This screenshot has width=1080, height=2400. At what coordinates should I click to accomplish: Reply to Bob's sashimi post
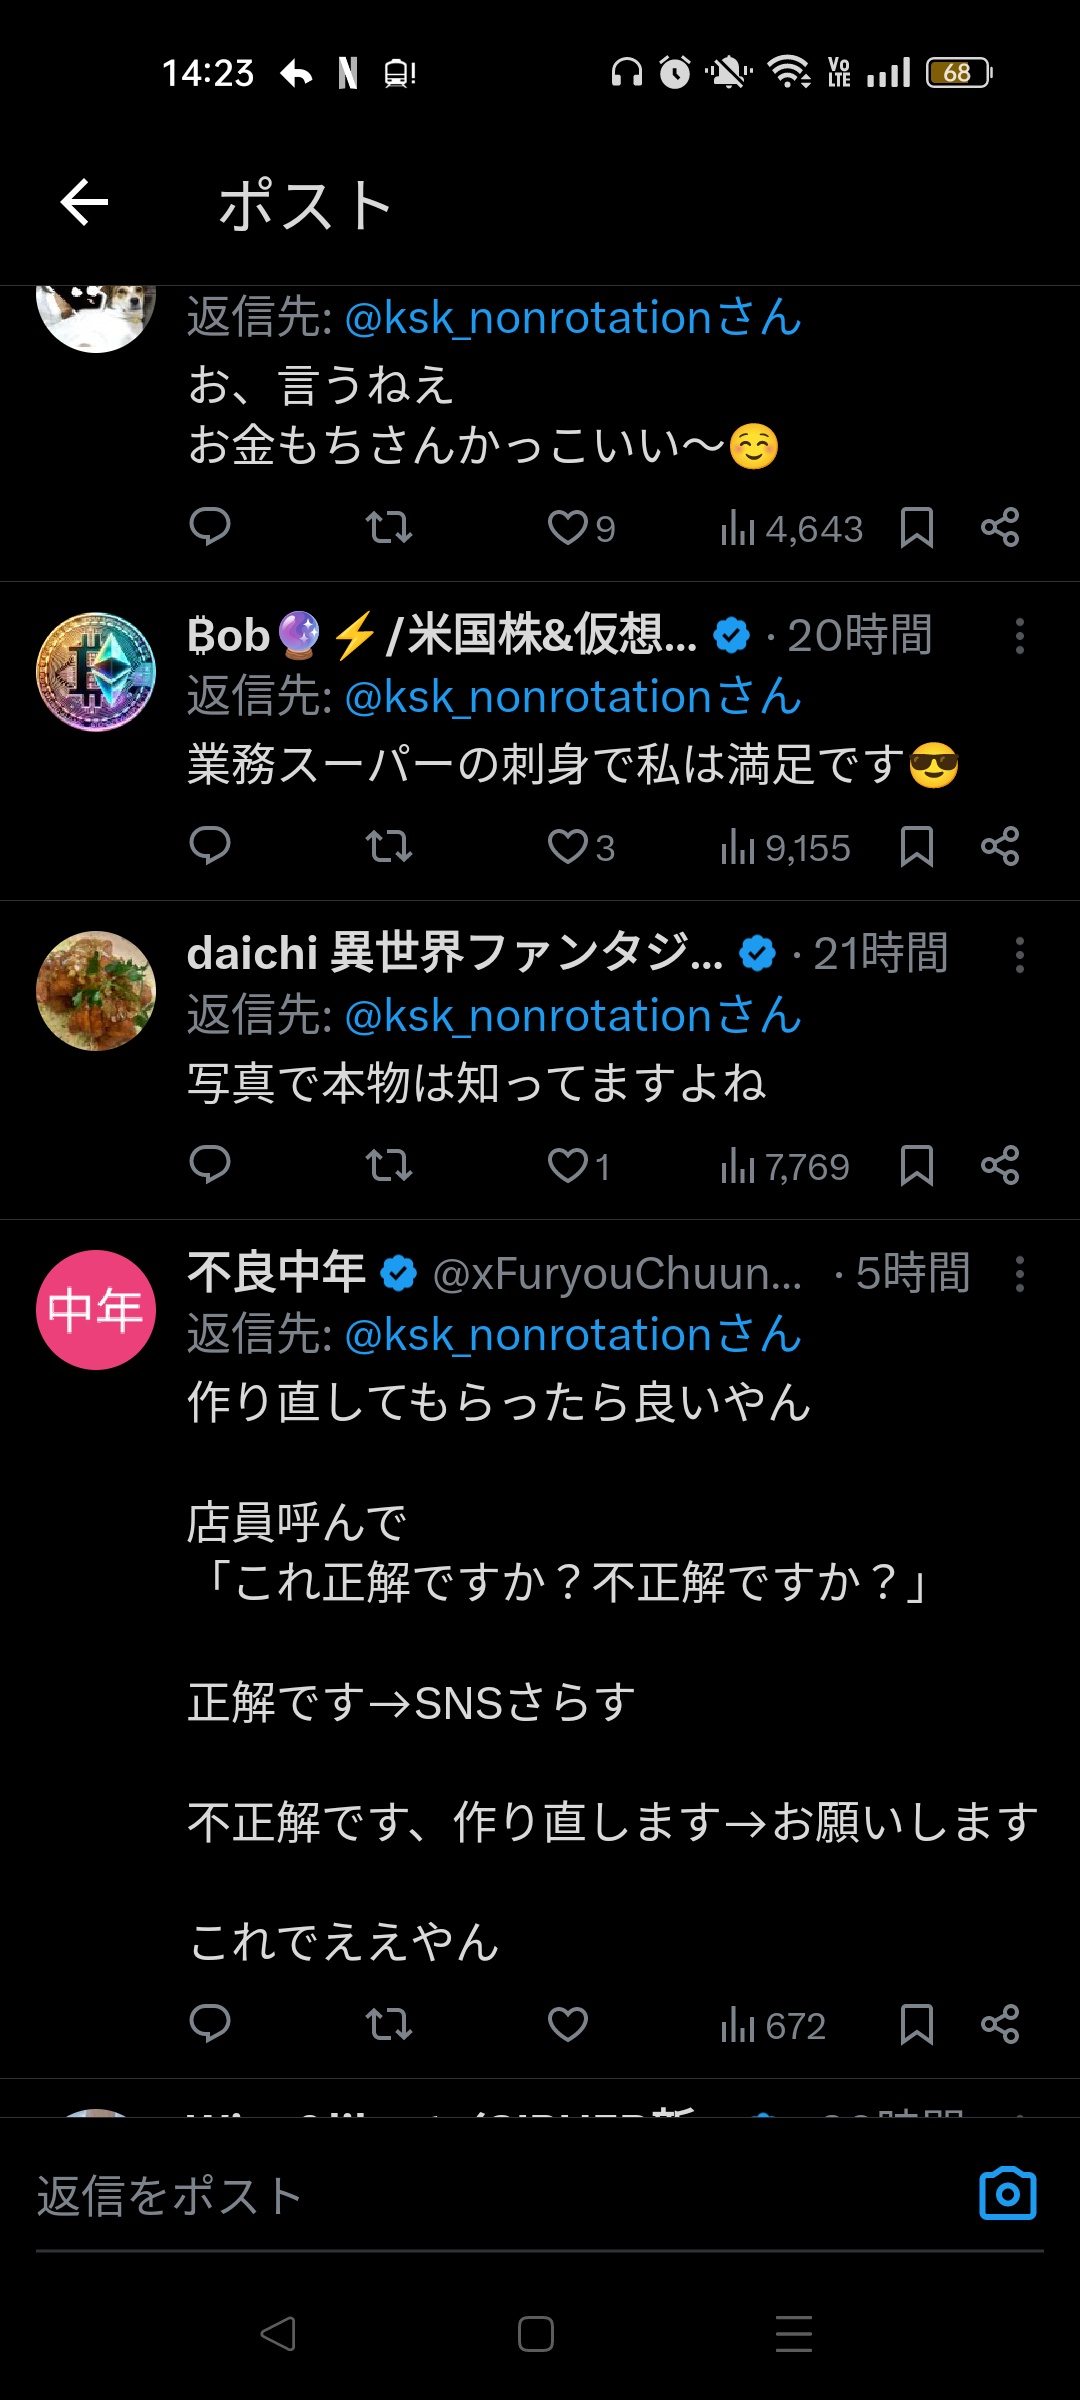click(210, 846)
